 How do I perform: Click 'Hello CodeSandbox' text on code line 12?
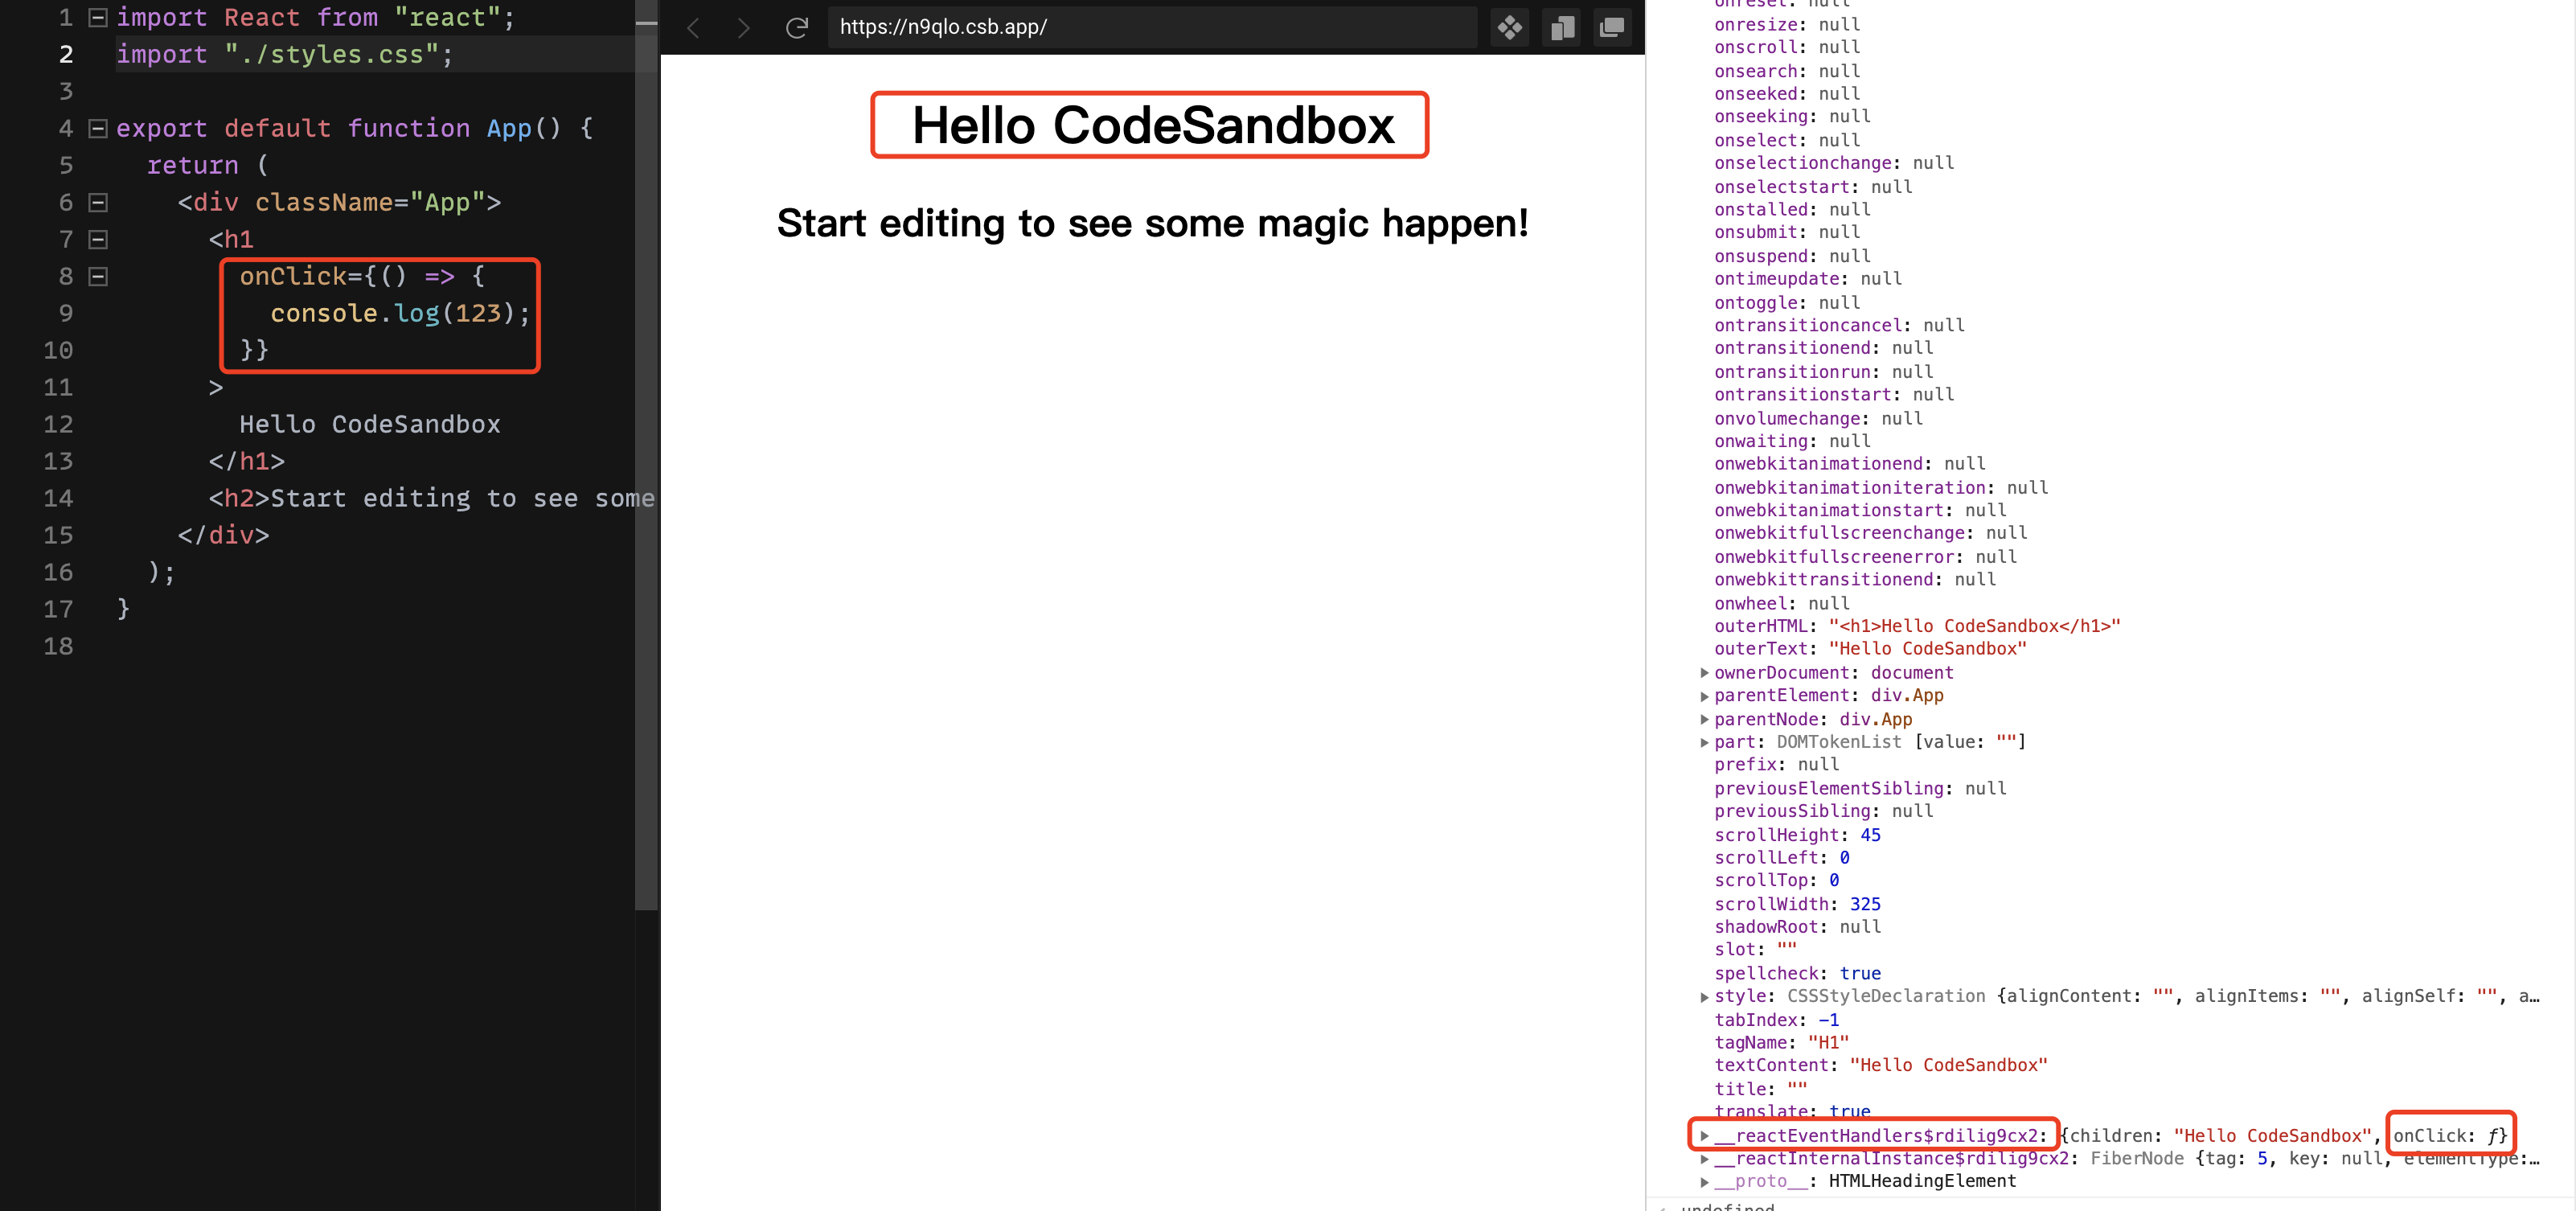(370, 425)
